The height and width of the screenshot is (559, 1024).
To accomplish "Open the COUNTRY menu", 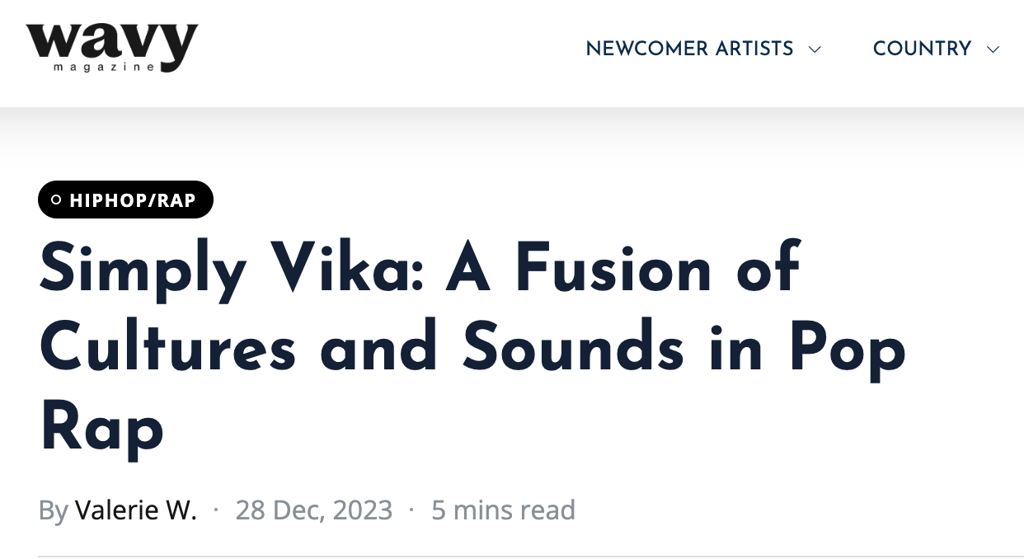I will [921, 49].
